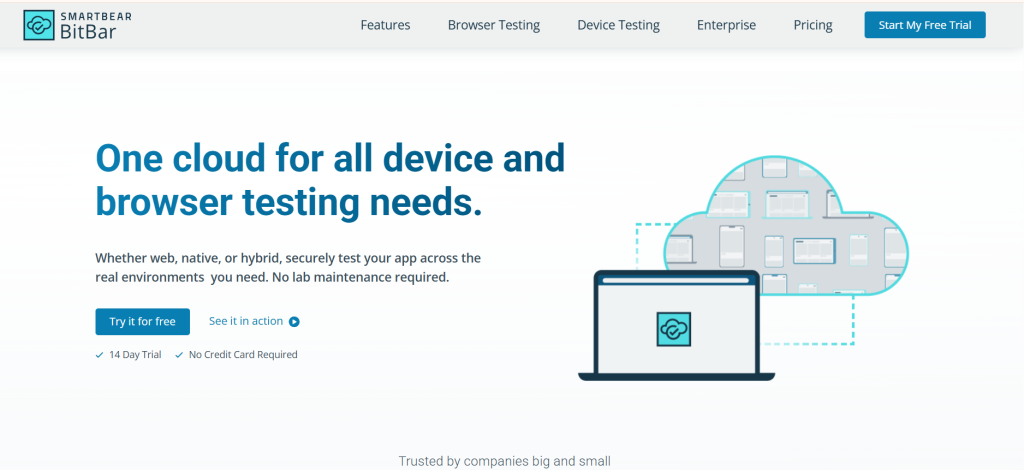Open the Features menu item
Image resolution: width=1024 pixels, height=470 pixels.
385,25
